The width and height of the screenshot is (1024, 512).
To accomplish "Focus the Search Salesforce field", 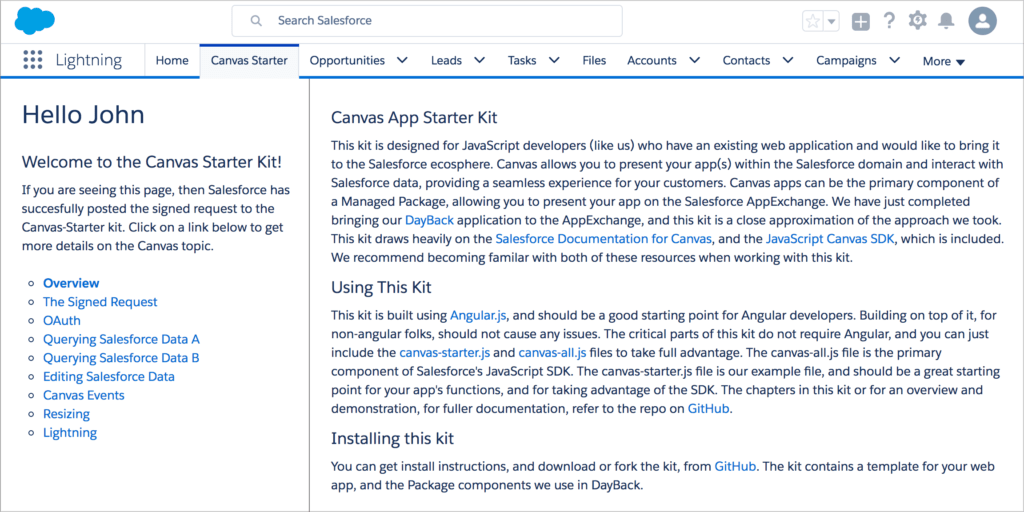I will pyautogui.click(x=427, y=21).
